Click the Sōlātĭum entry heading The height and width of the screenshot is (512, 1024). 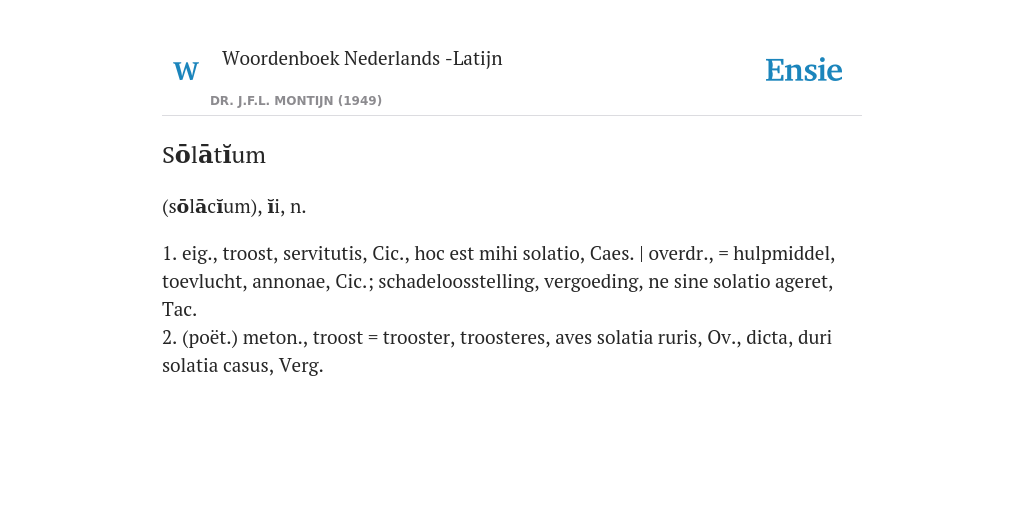pyautogui.click(x=214, y=155)
